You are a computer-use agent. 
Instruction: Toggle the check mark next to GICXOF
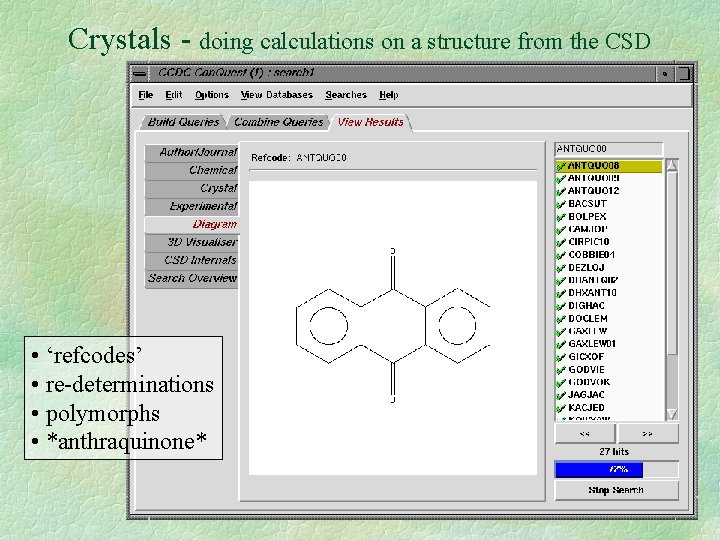pyautogui.click(x=561, y=357)
